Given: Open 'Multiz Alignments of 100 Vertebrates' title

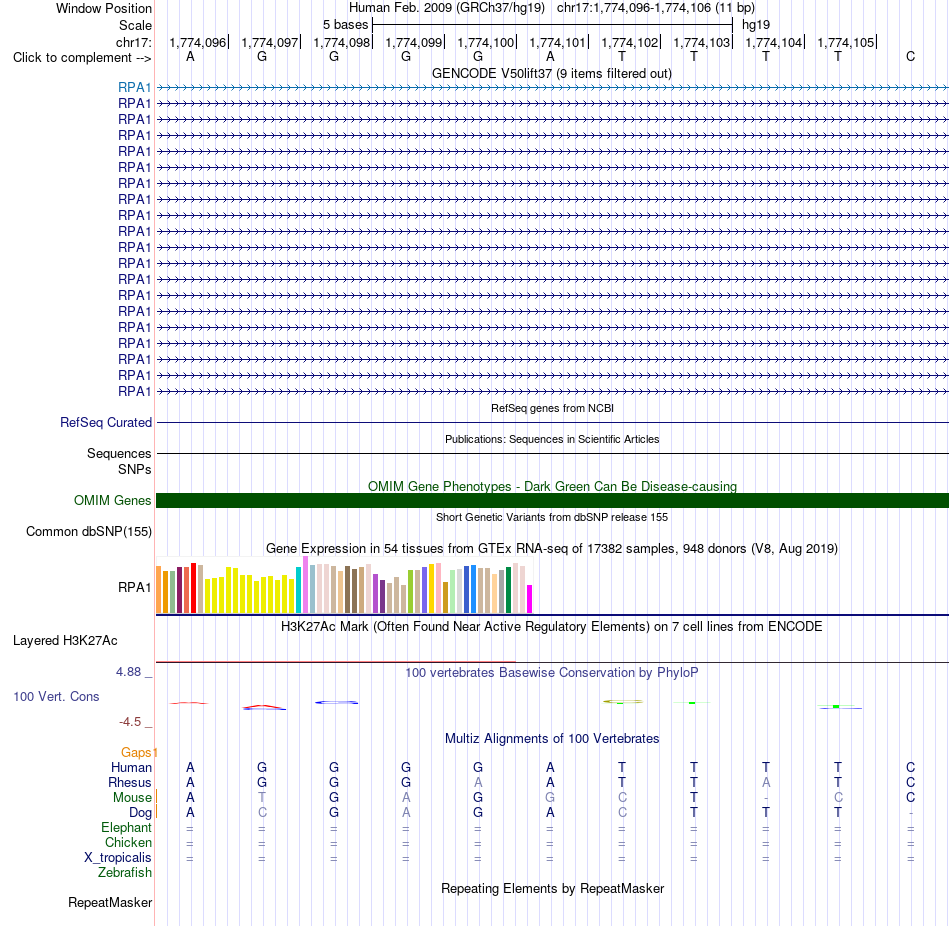Looking at the screenshot, I should (552, 739).
